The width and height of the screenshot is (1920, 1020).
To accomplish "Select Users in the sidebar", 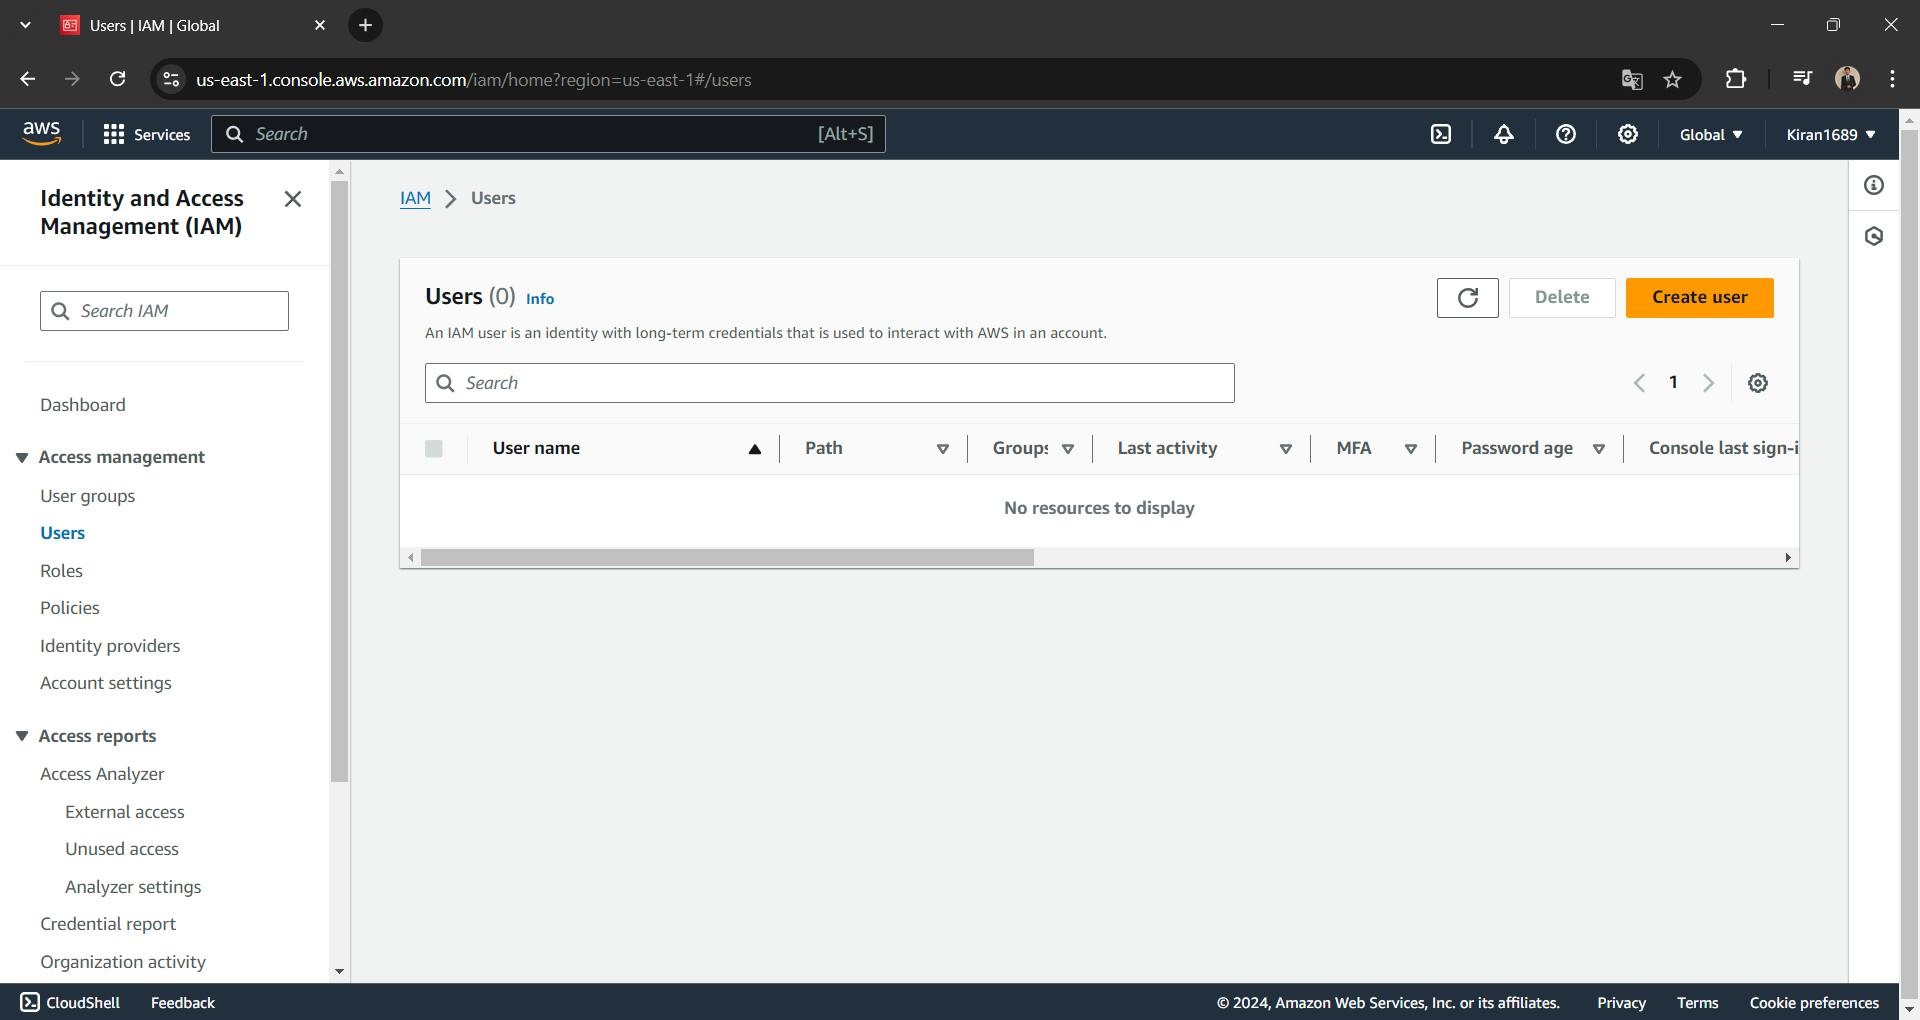I will 62,533.
